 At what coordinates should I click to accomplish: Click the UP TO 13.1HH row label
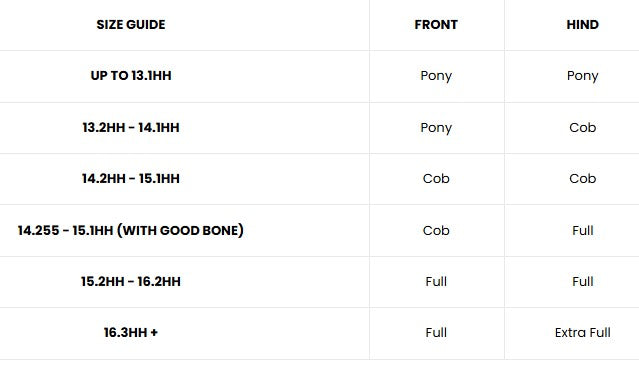(x=131, y=75)
